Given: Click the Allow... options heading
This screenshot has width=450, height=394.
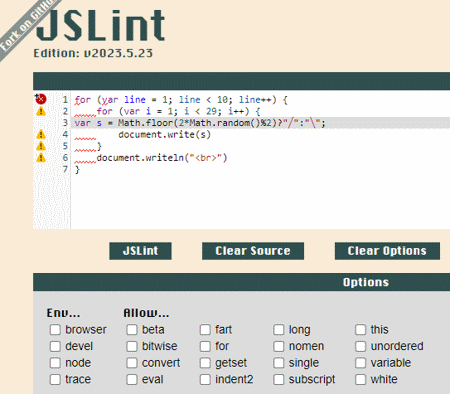Looking at the screenshot, I should point(146,313).
